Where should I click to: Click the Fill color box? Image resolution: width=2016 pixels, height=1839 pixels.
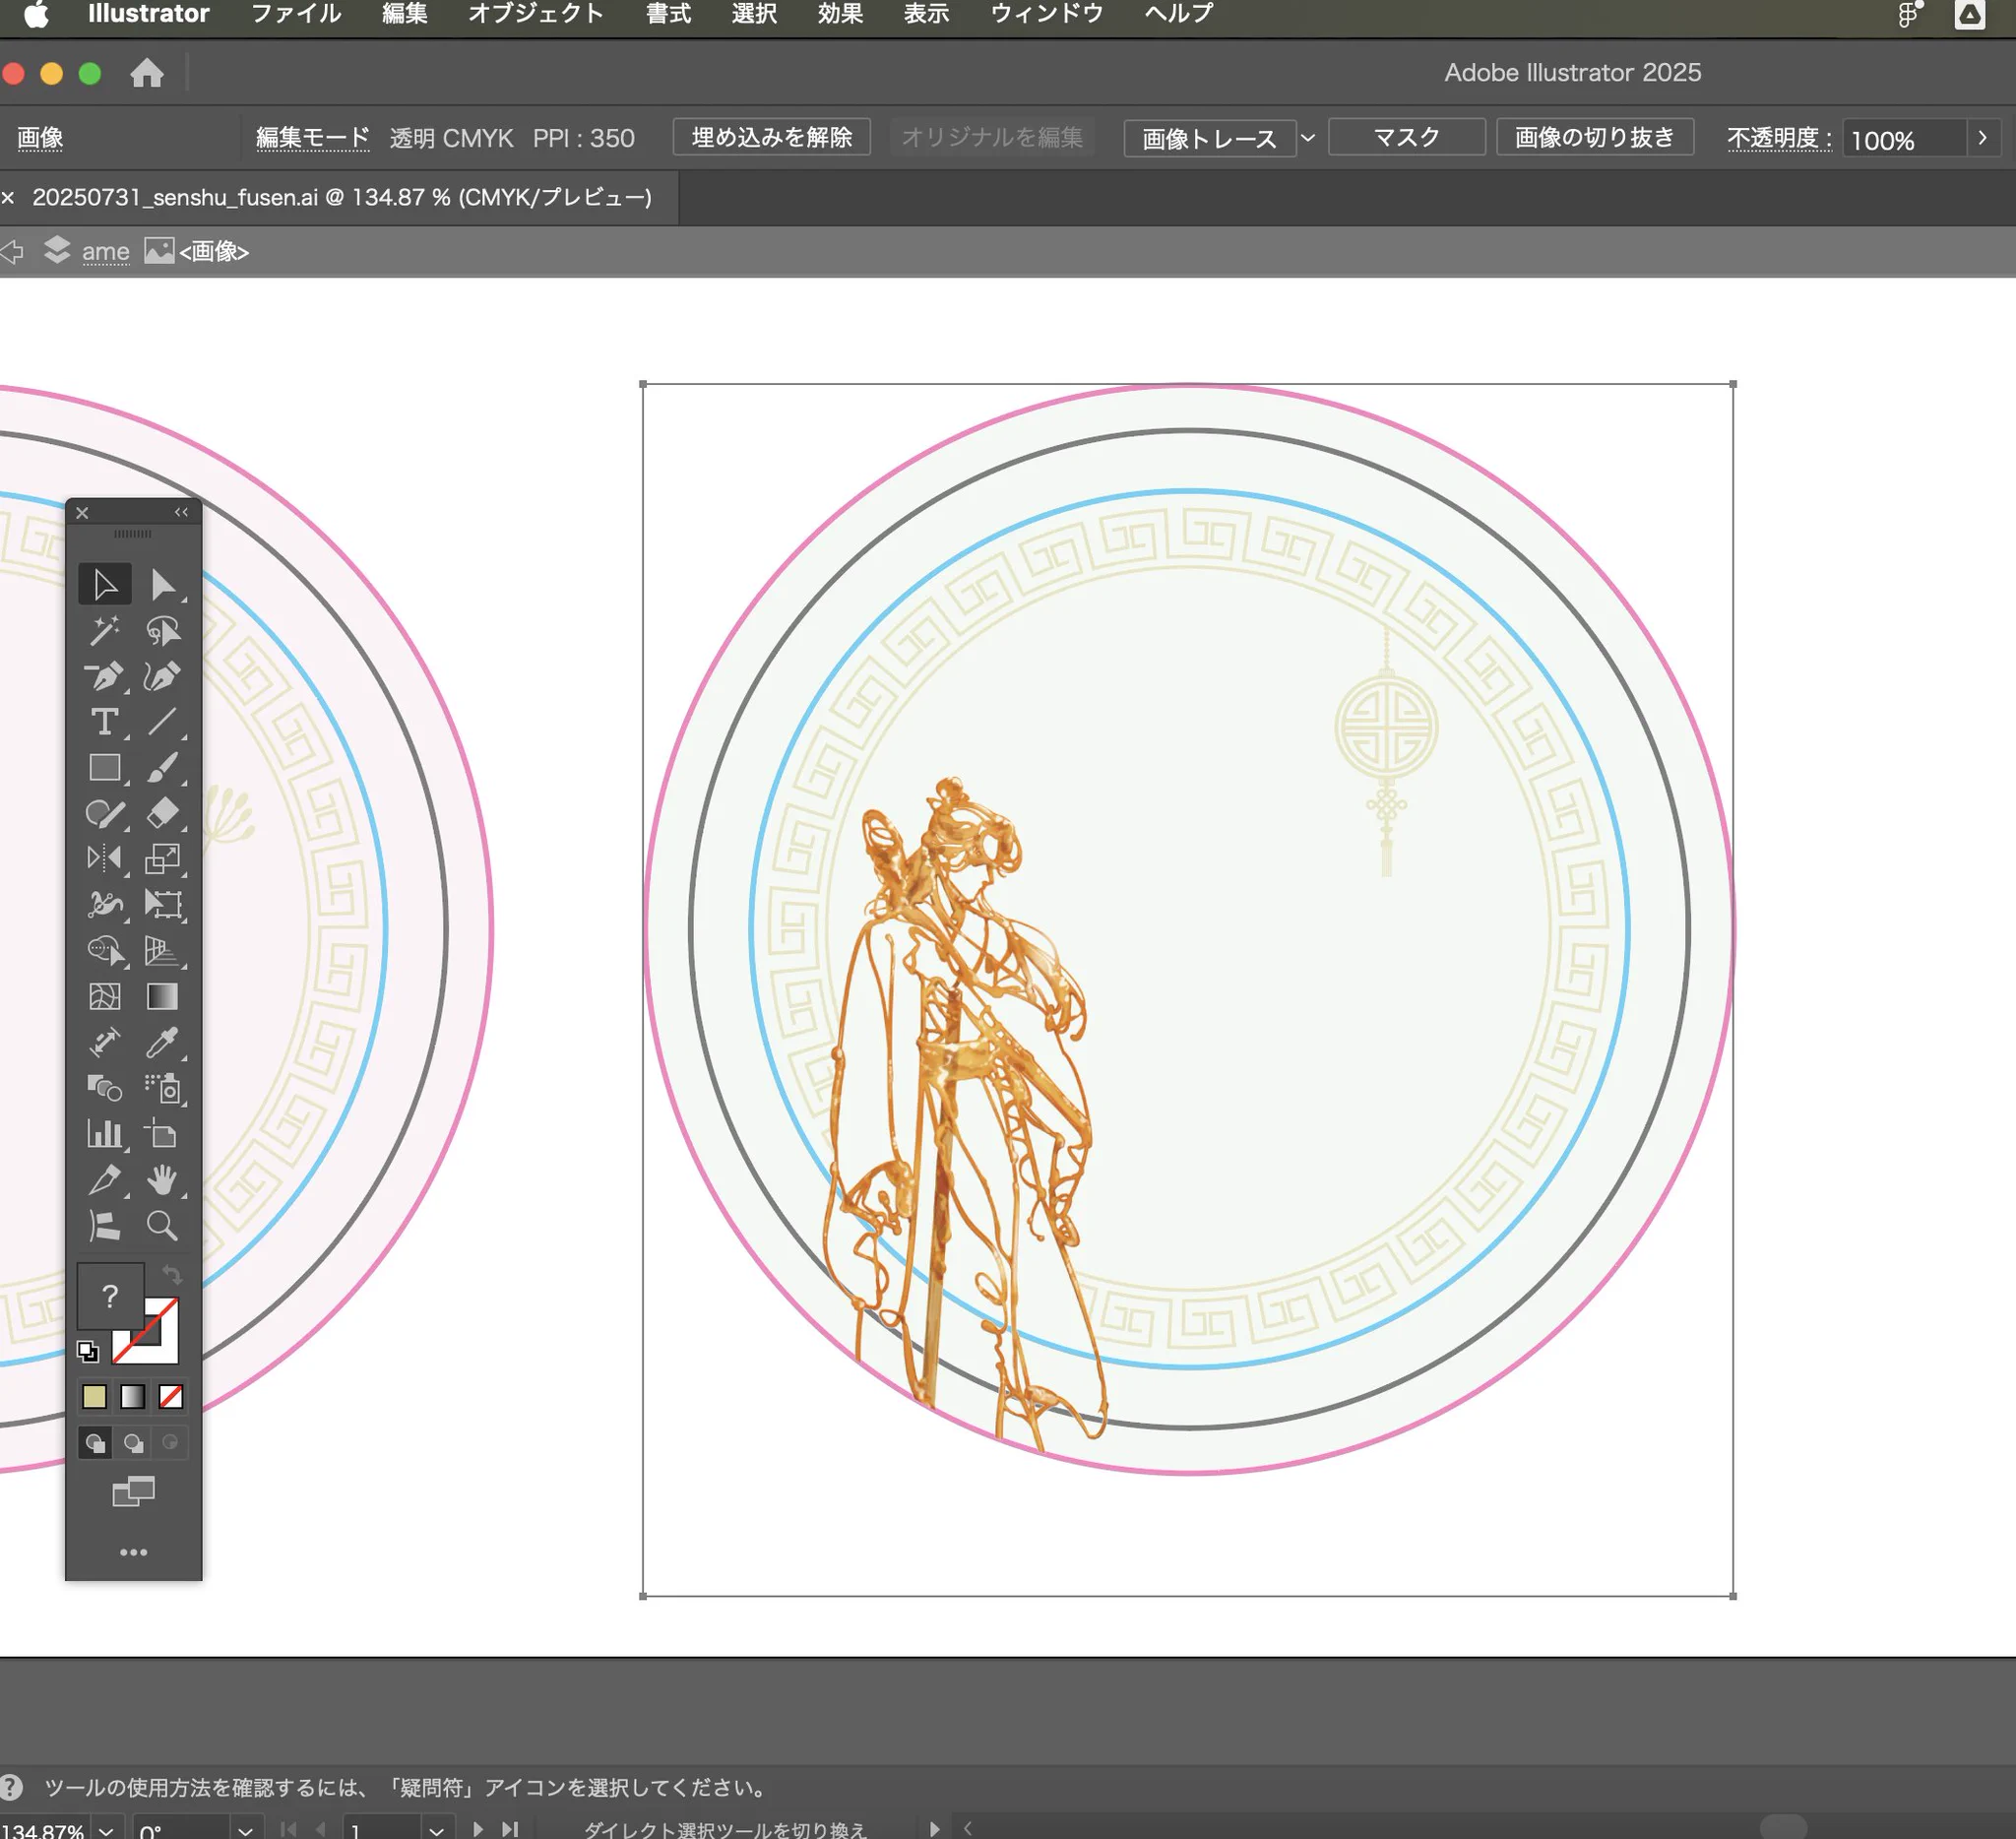[110, 1296]
